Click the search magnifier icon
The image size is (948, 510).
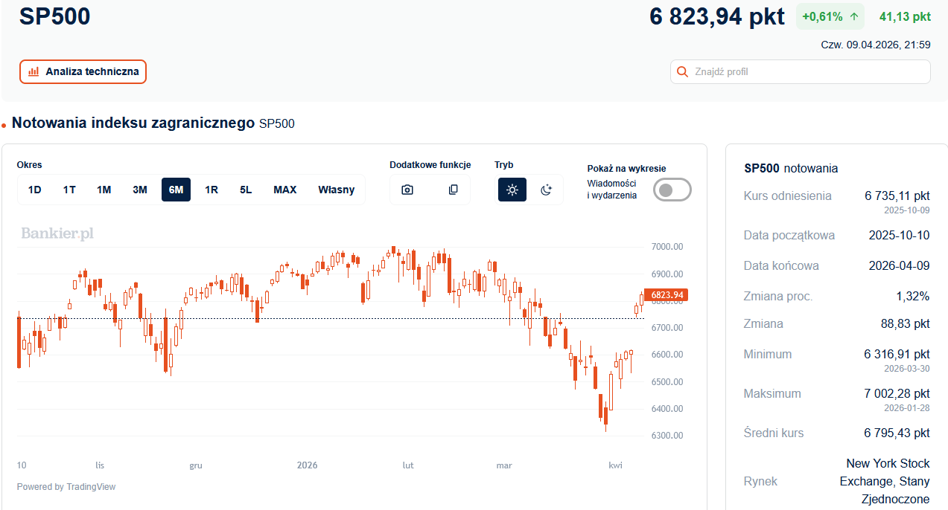(682, 72)
